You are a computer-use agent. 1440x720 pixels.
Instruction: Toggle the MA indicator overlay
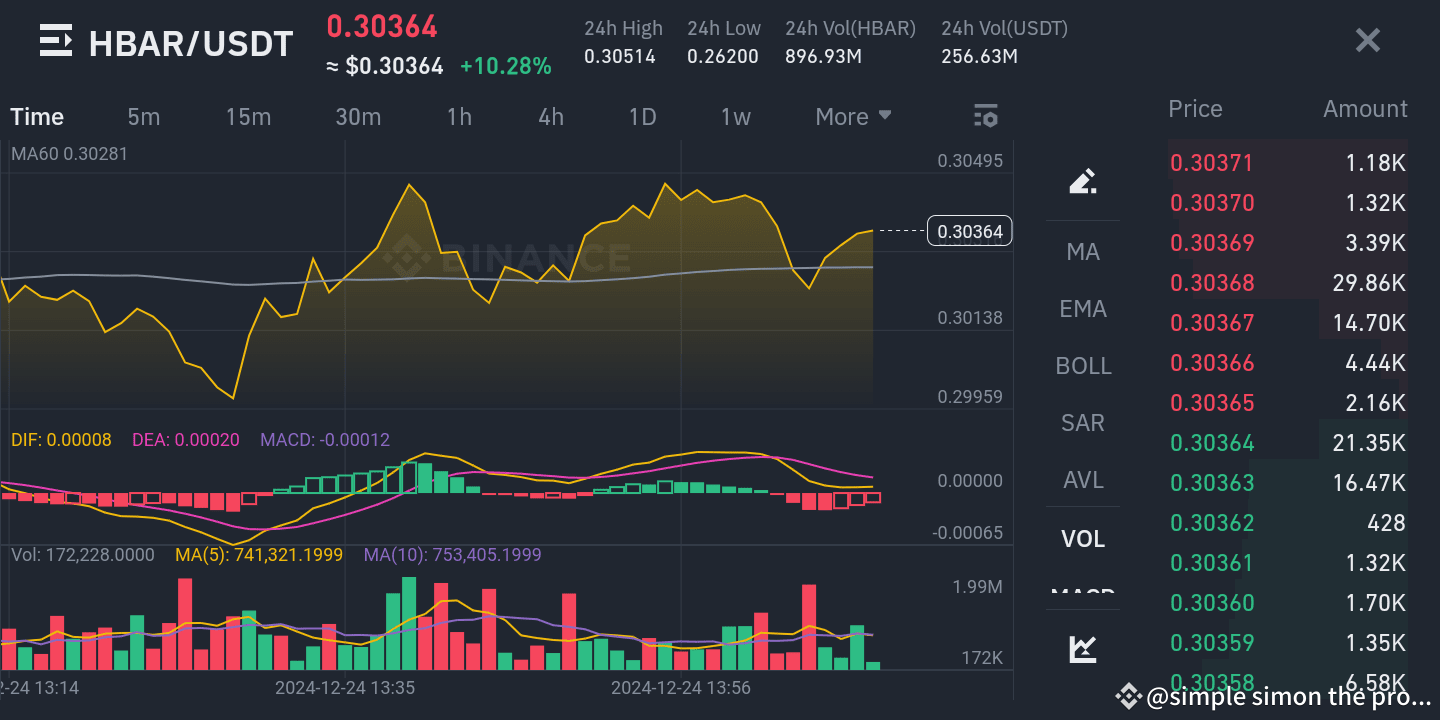[x=1083, y=252]
